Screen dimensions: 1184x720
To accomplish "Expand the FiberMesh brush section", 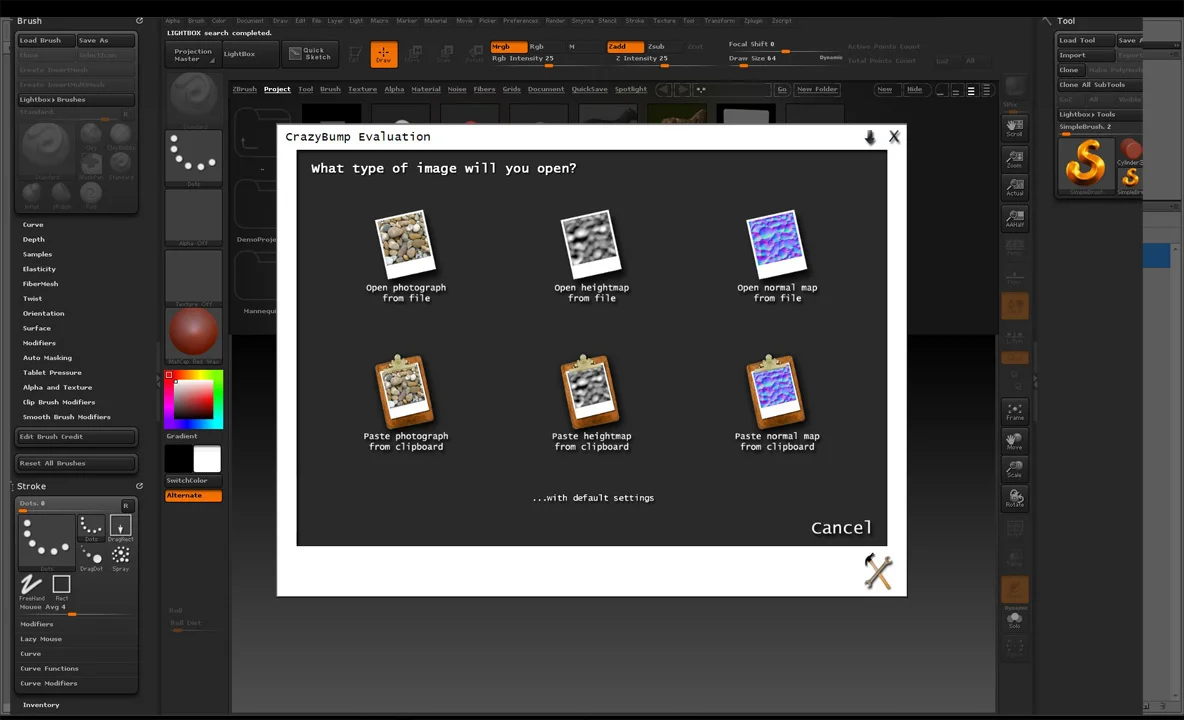I will (x=41, y=284).
